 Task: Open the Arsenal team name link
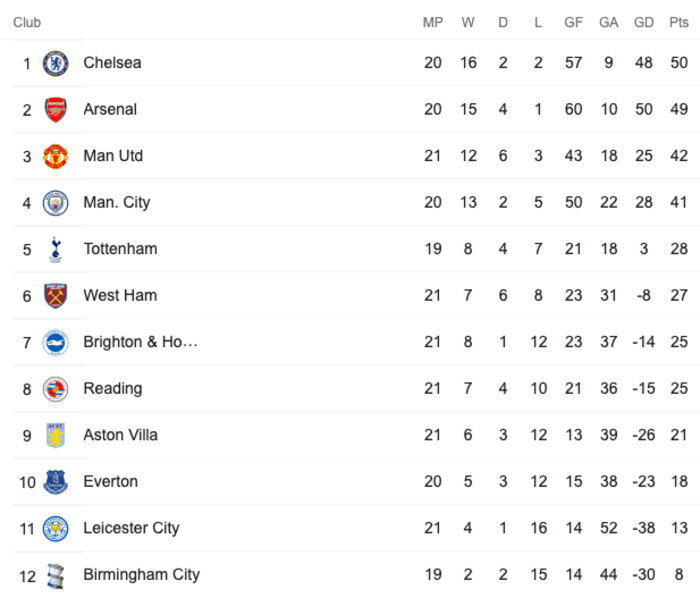click(110, 109)
